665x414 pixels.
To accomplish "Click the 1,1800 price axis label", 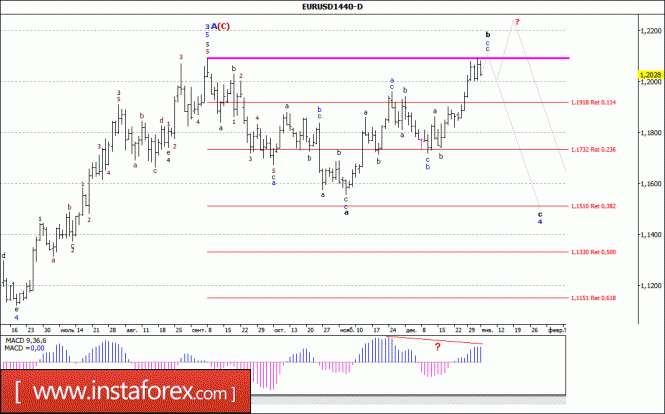I will [651, 133].
